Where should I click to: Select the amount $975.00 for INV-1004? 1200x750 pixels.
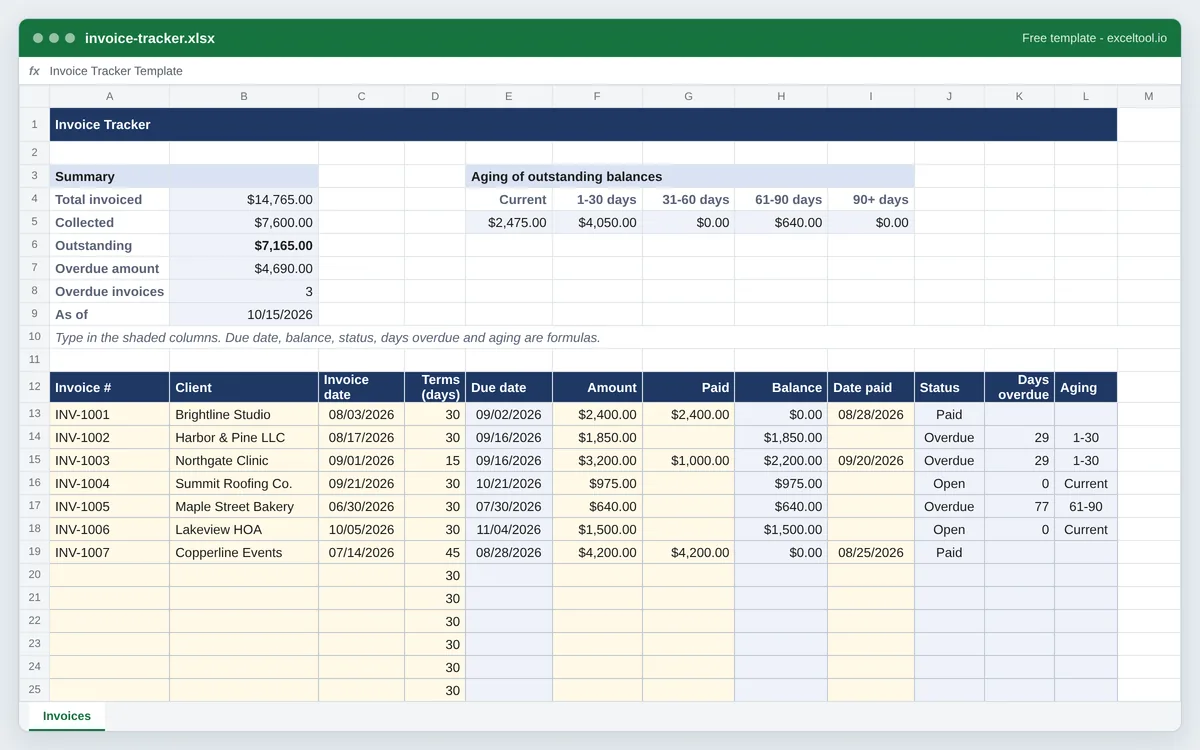click(x=597, y=483)
